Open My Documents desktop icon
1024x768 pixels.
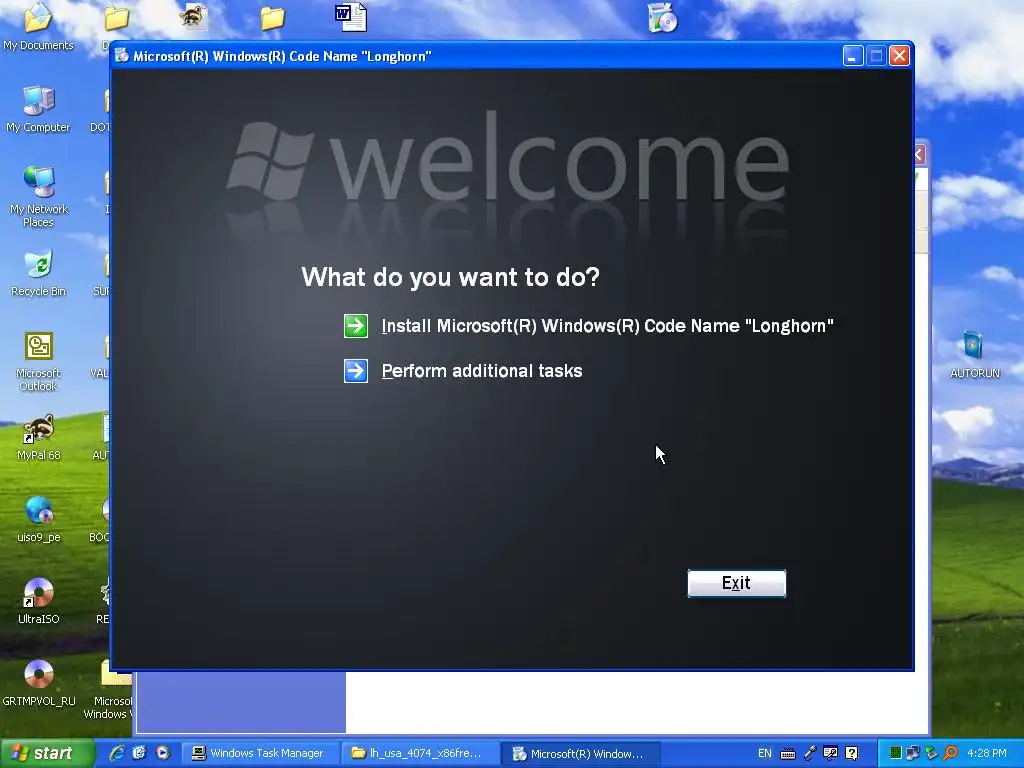tap(38, 26)
